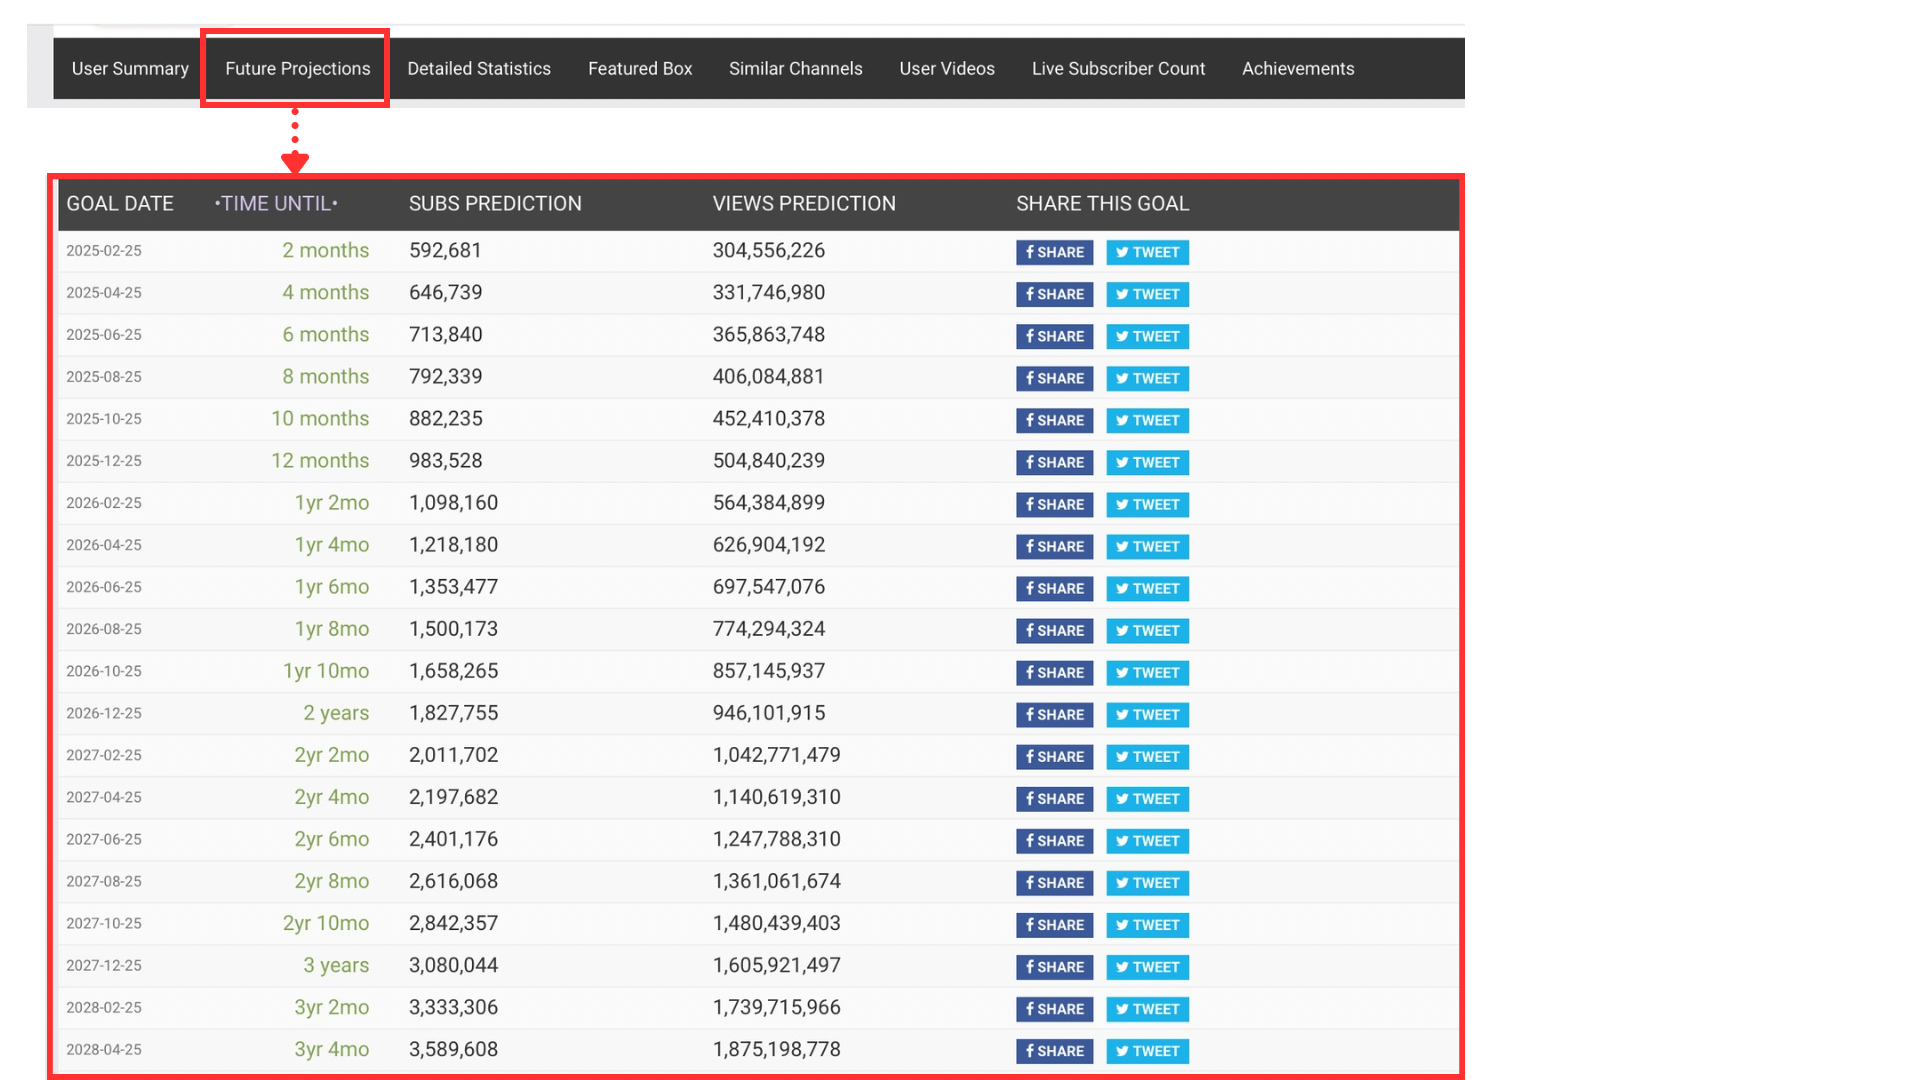Share the 2025-02-25 goal on Facebook
1920x1080 pixels.
pos(1054,252)
